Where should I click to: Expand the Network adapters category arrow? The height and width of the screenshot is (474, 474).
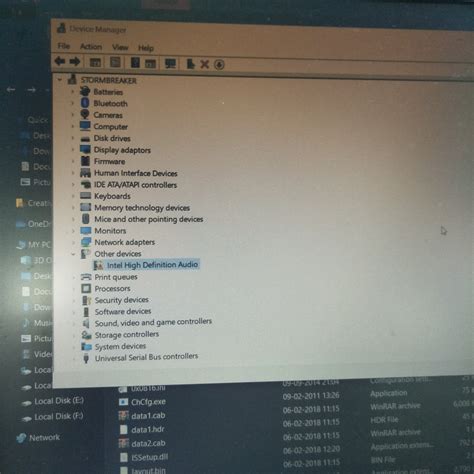pos(74,242)
